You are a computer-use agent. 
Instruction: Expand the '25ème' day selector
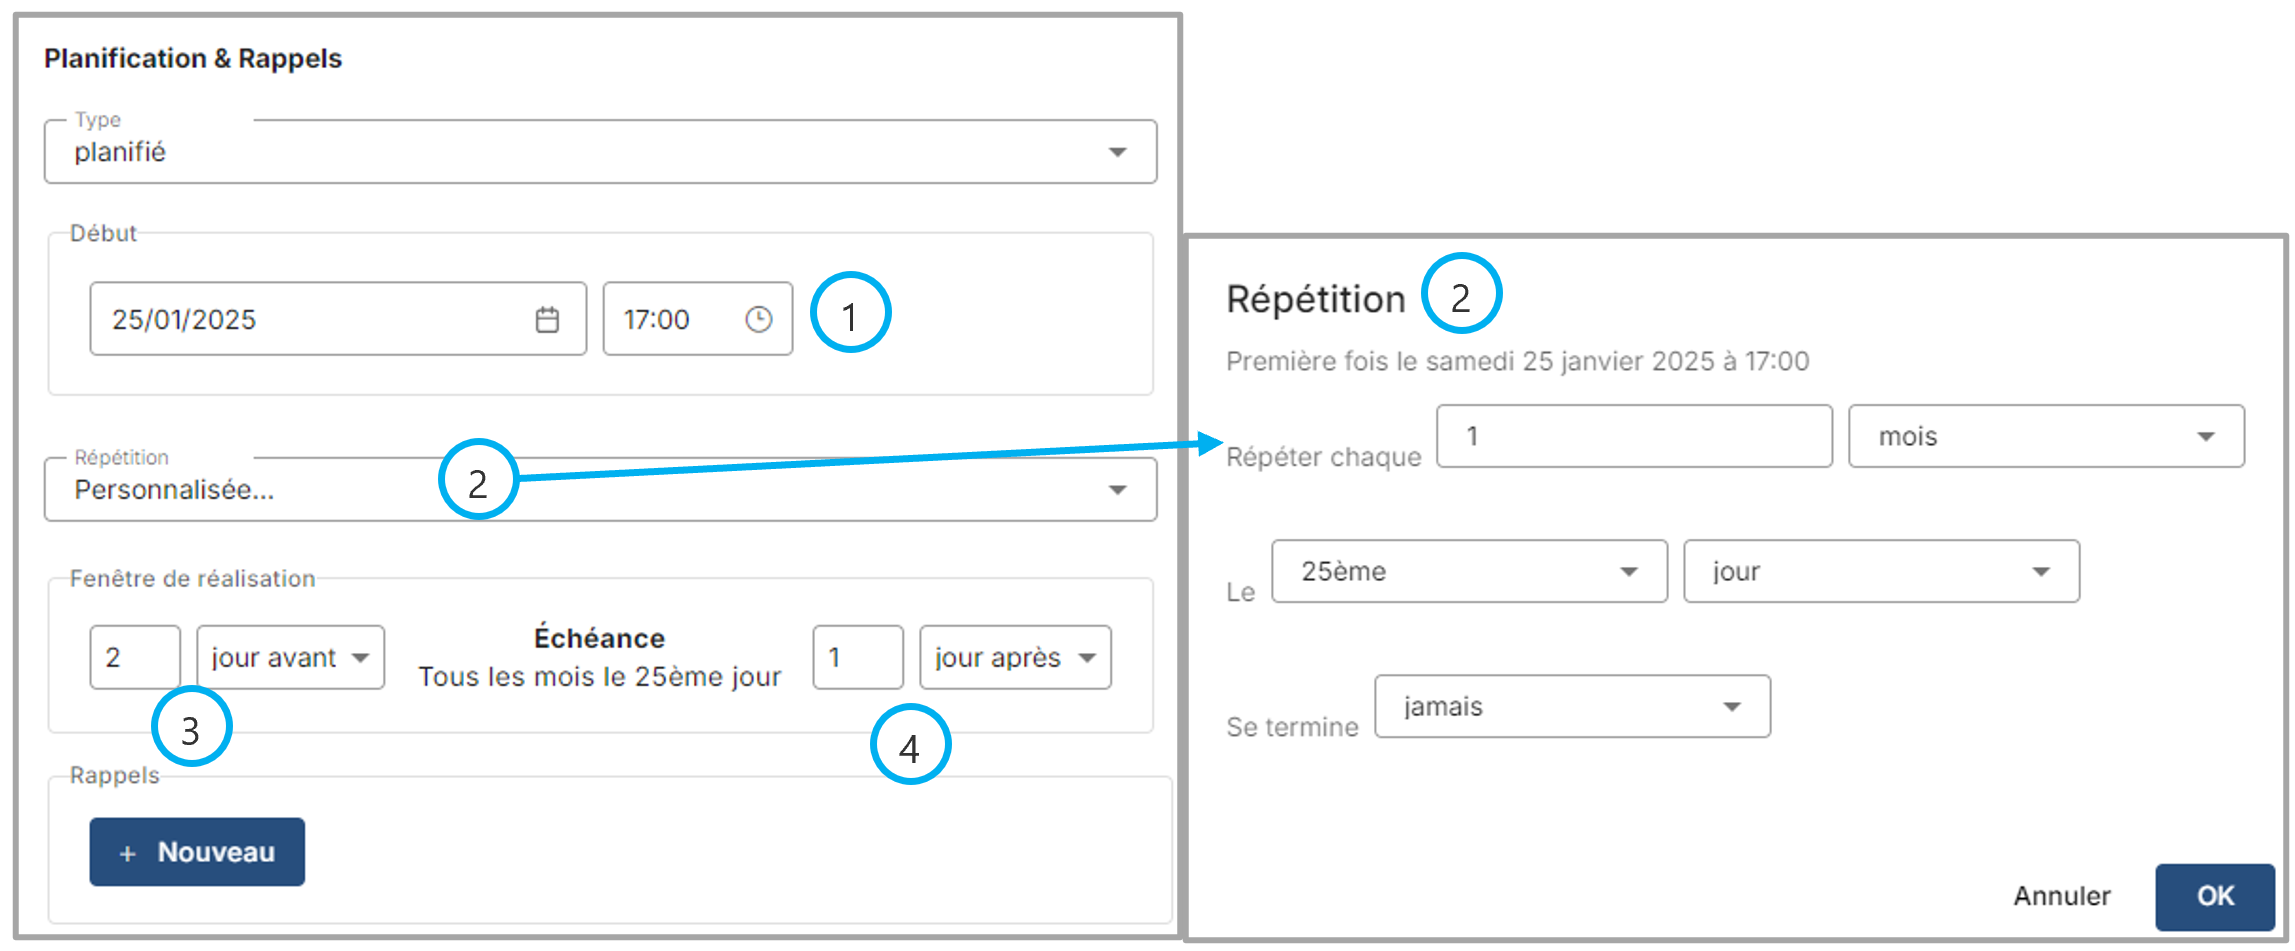click(x=1468, y=572)
